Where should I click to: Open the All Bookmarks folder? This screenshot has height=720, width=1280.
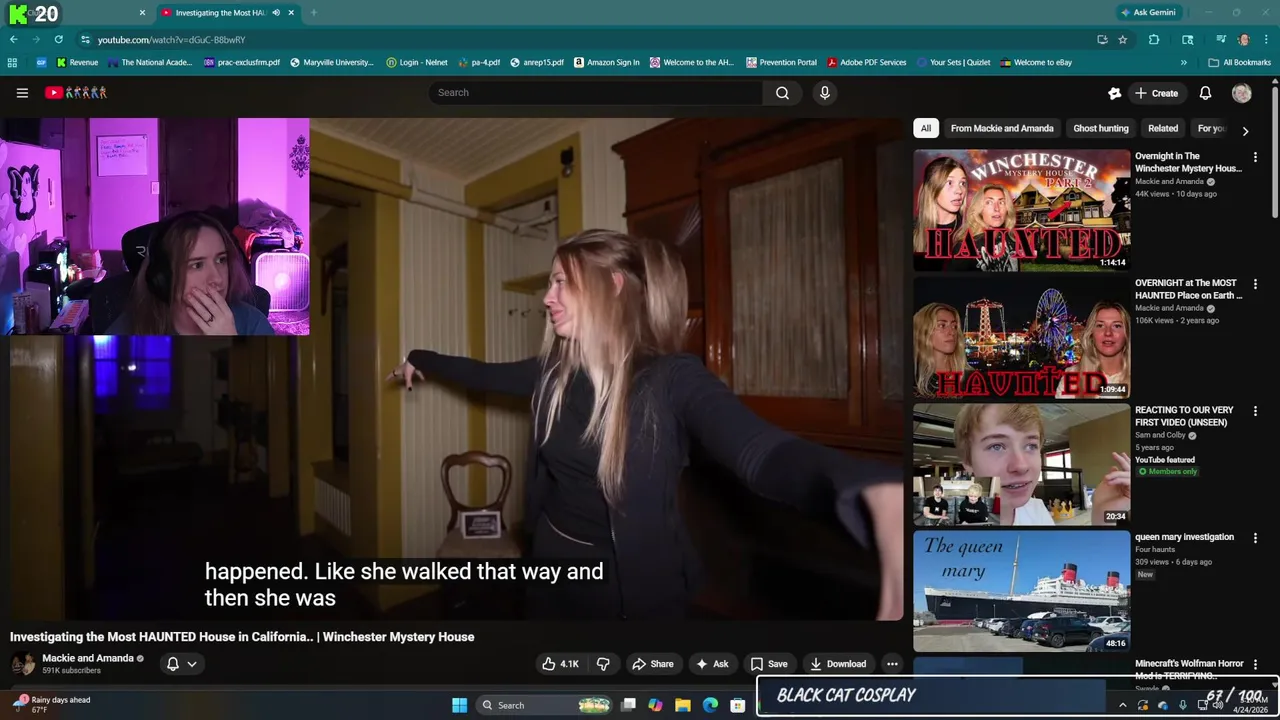coord(1239,62)
